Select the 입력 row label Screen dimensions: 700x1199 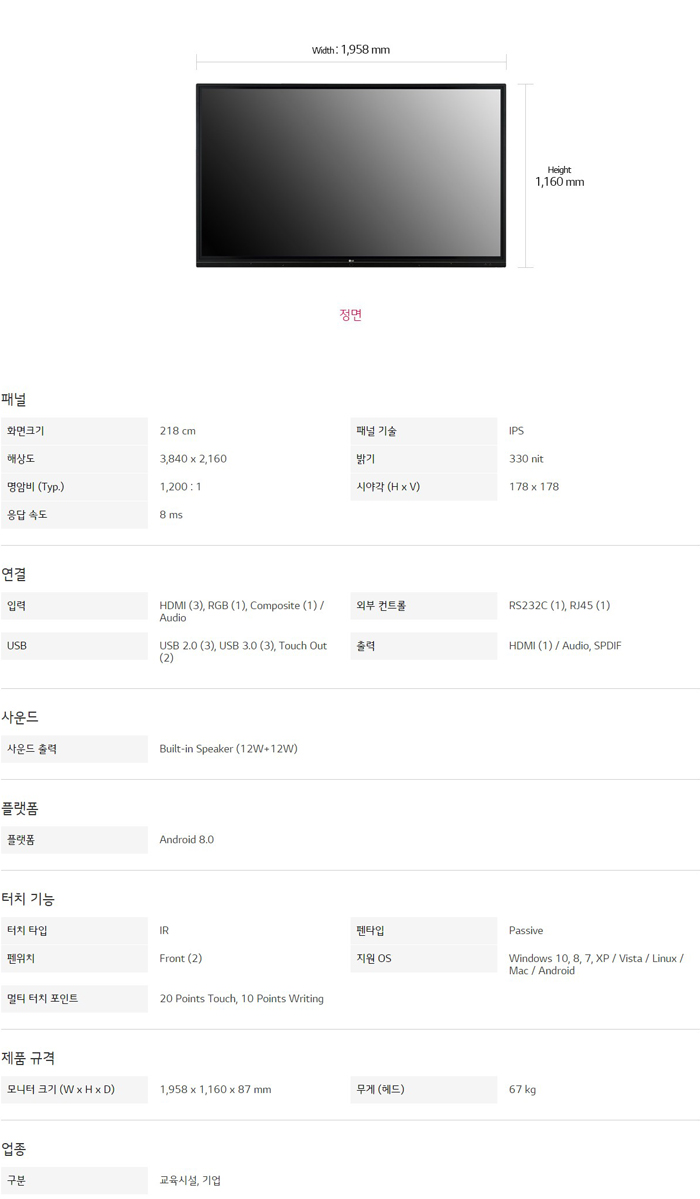pos(17,605)
